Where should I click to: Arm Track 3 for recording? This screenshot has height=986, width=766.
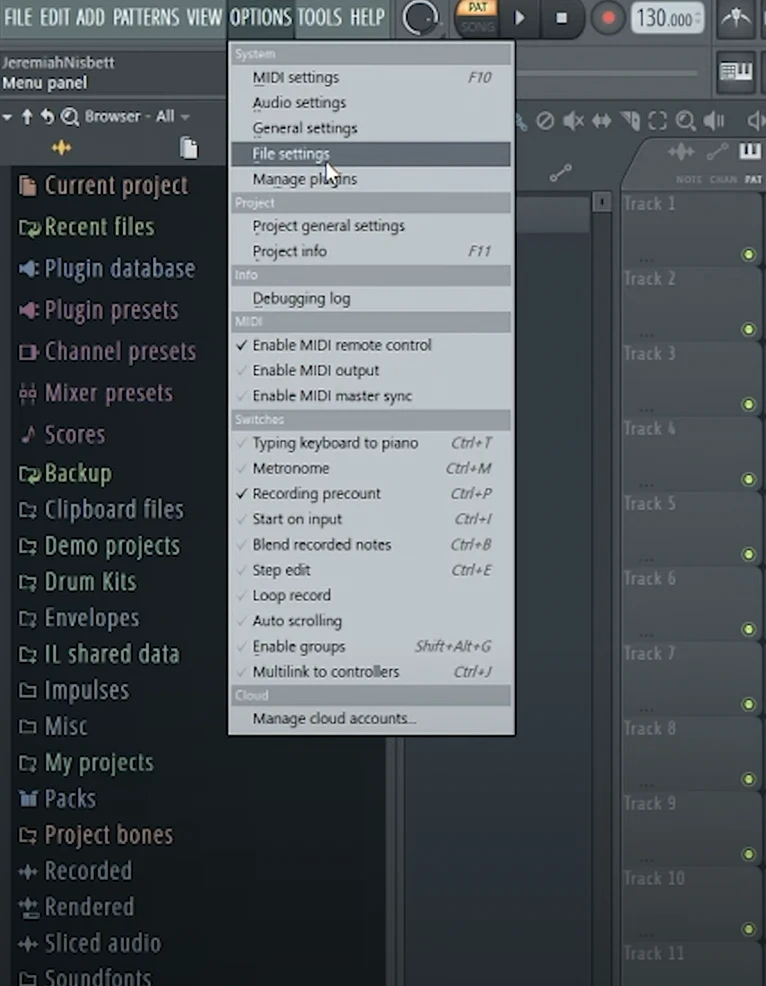pos(748,404)
